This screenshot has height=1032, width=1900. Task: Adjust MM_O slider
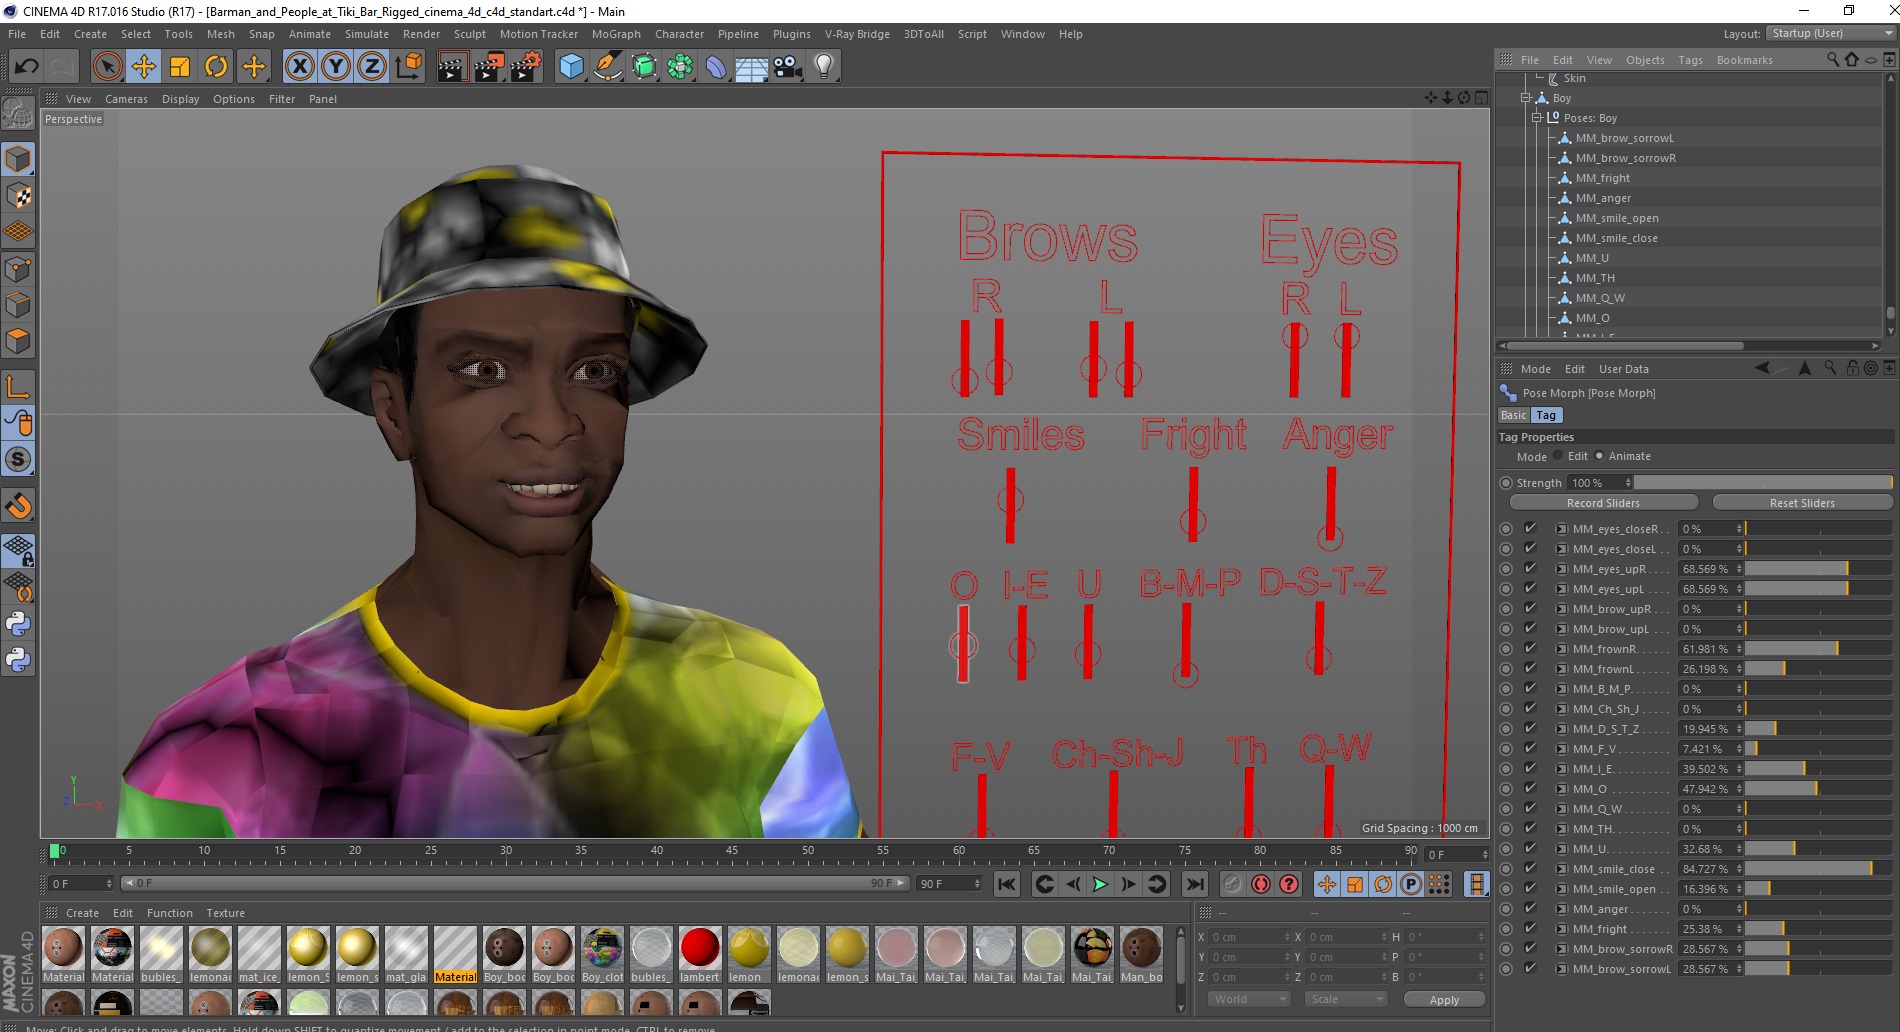[x=1819, y=789]
